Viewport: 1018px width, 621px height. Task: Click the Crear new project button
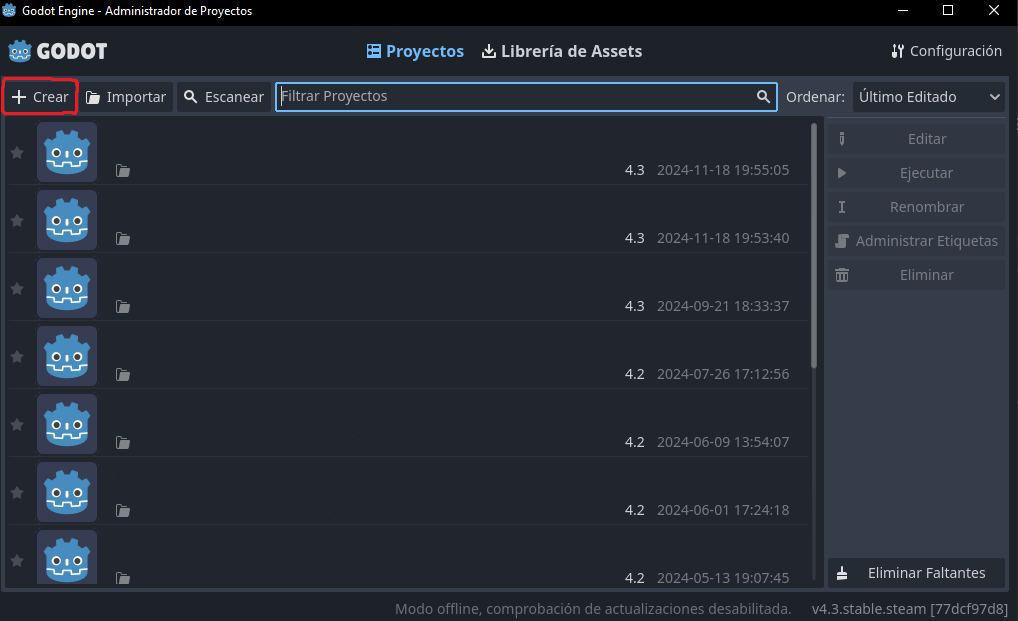coord(40,97)
